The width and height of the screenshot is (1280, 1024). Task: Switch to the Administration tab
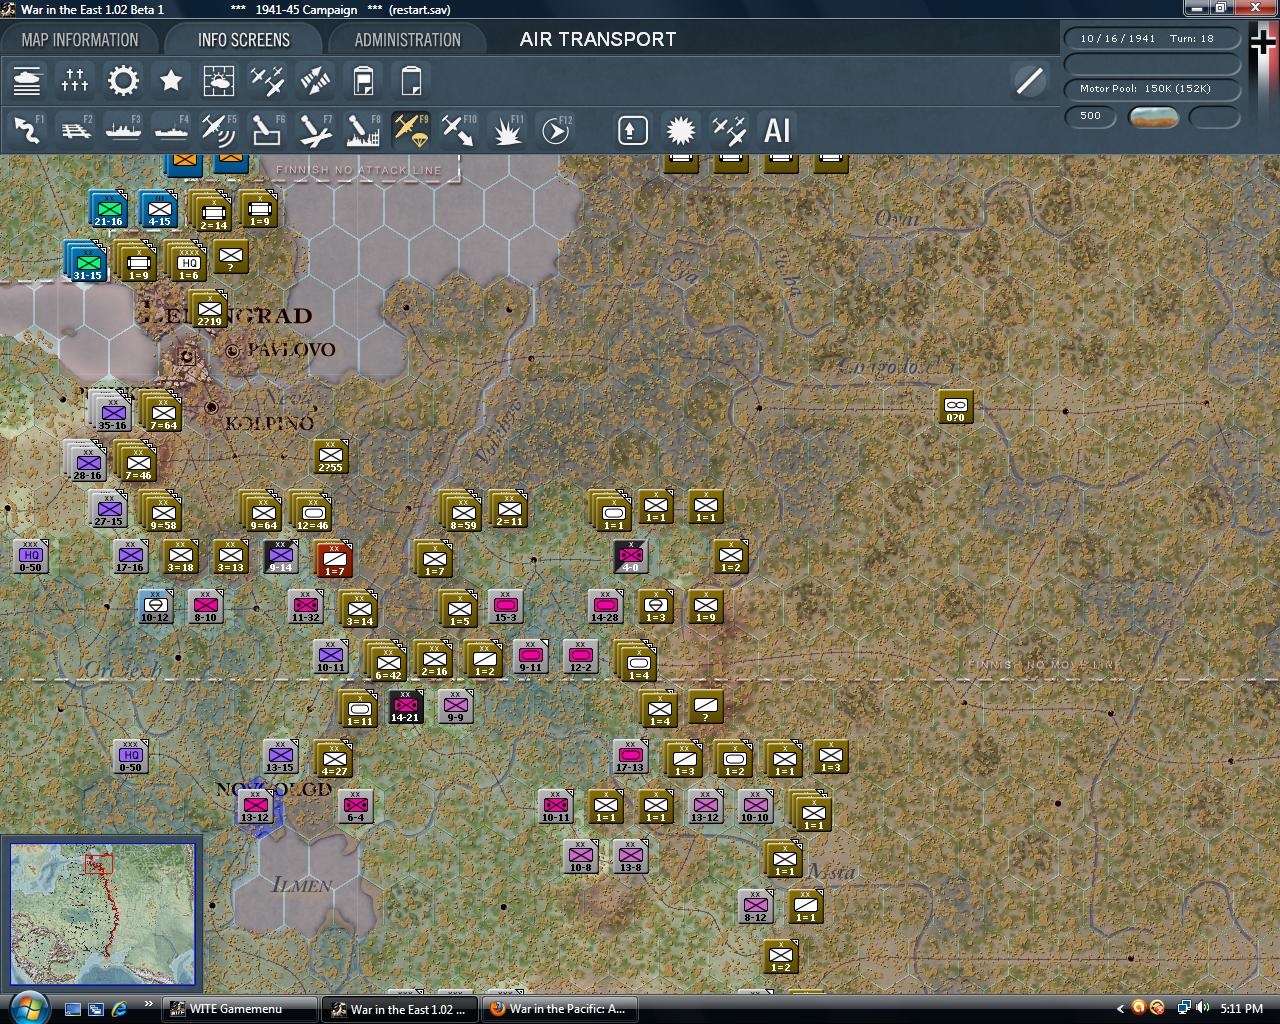pyautogui.click(x=407, y=40)
